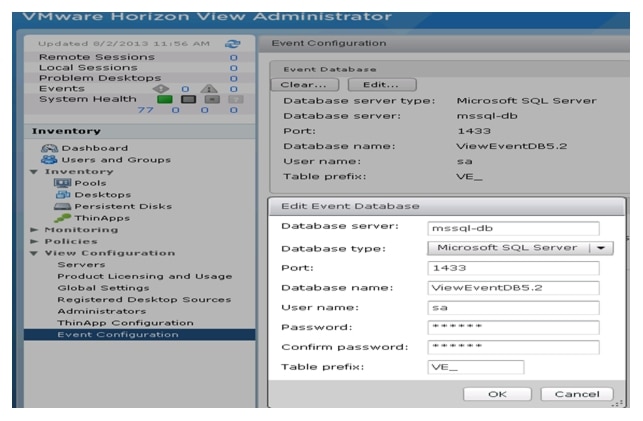This screenshot has height=421, width=643.
Task: Open the Dashboard icon in Inventory
Action: 49,148
